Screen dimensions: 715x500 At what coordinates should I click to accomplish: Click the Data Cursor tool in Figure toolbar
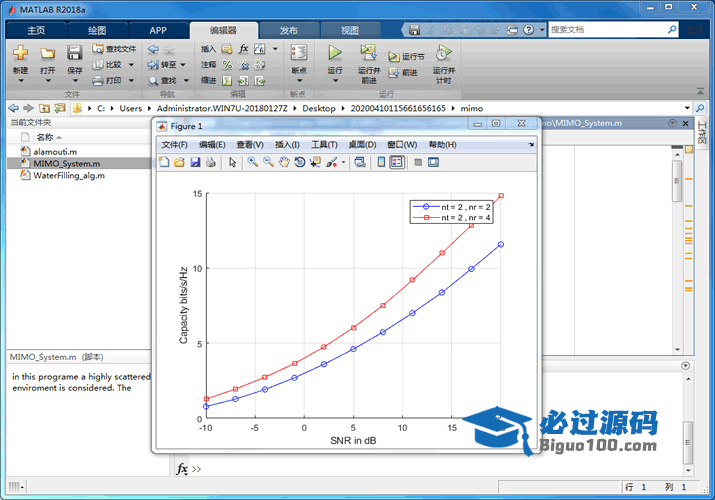click(x=316, y=162)
